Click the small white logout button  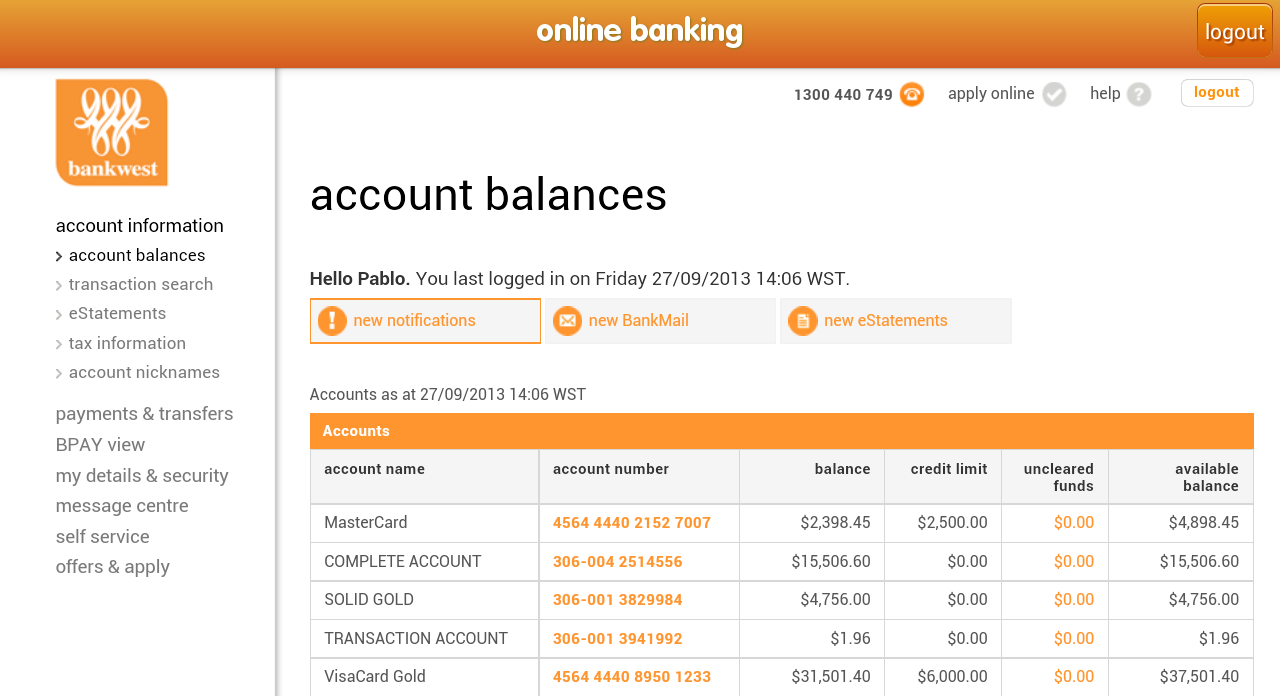[1216, 93]
